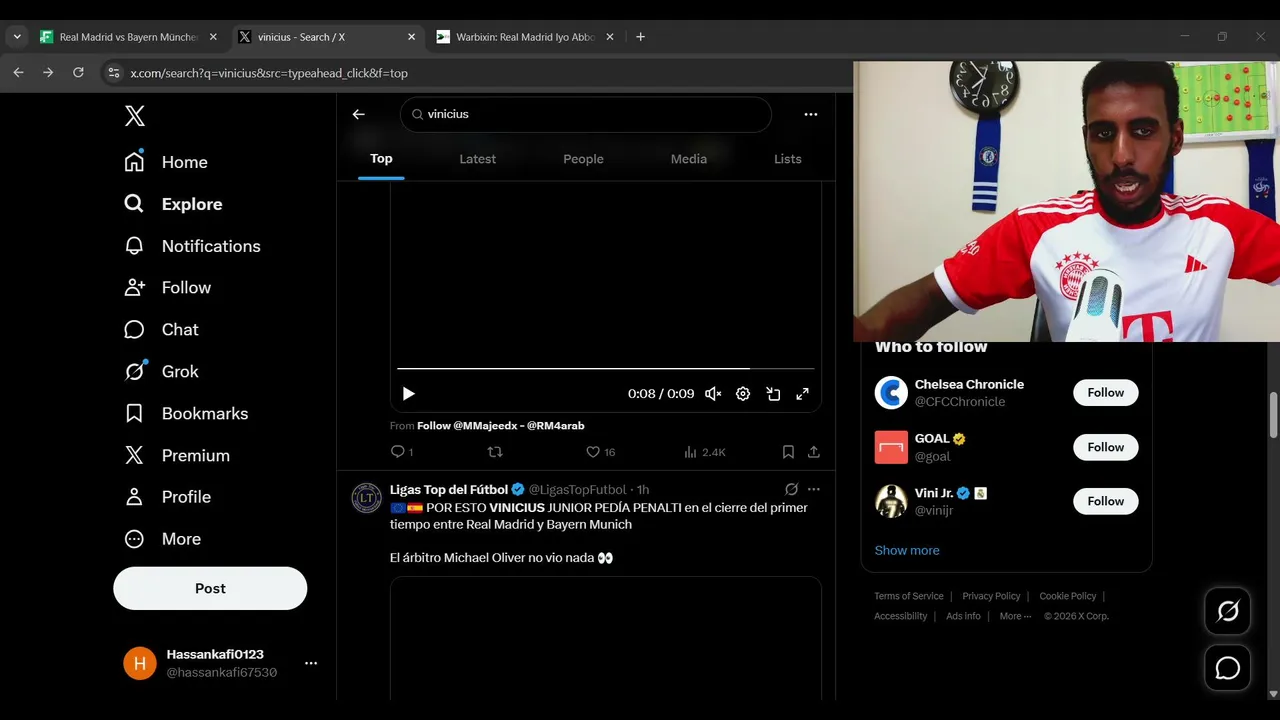Screen dimensions: 1280x720
Task: Click the back arrow beside search box
Action: click(x=359, y=114)
